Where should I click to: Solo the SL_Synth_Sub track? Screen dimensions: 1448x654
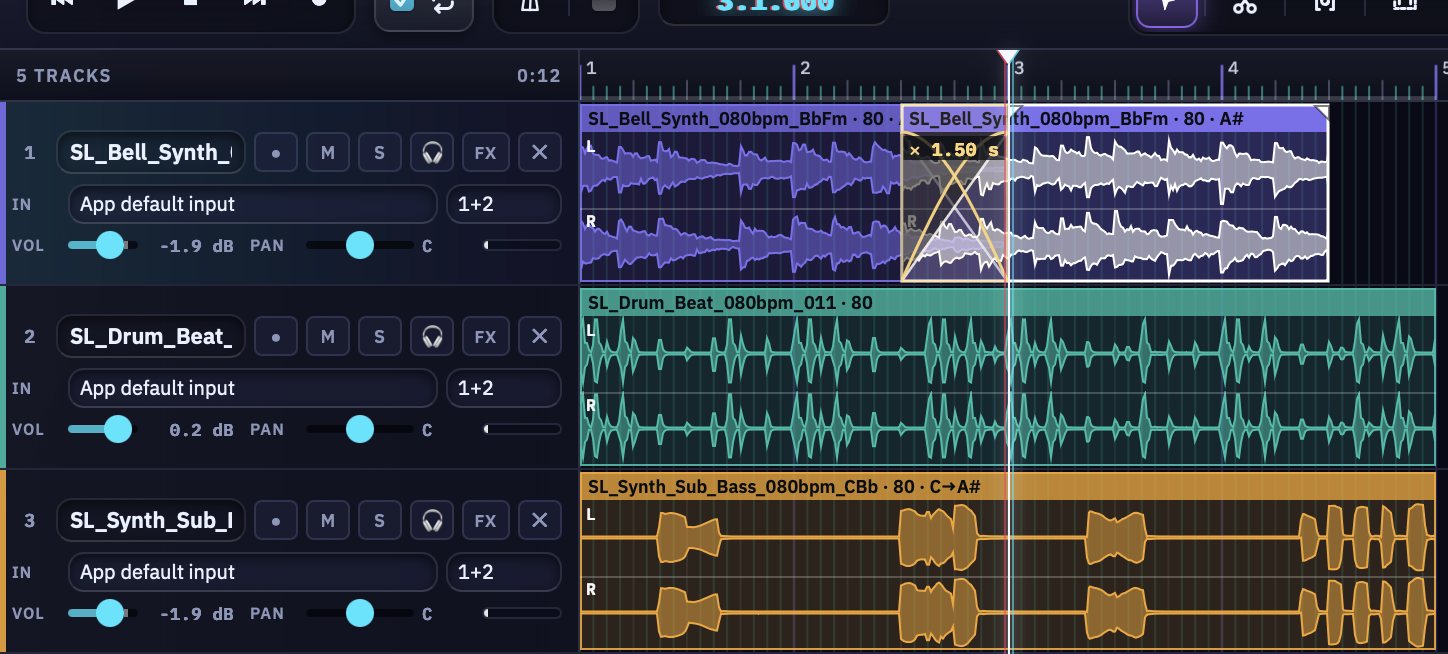[379, 521]
